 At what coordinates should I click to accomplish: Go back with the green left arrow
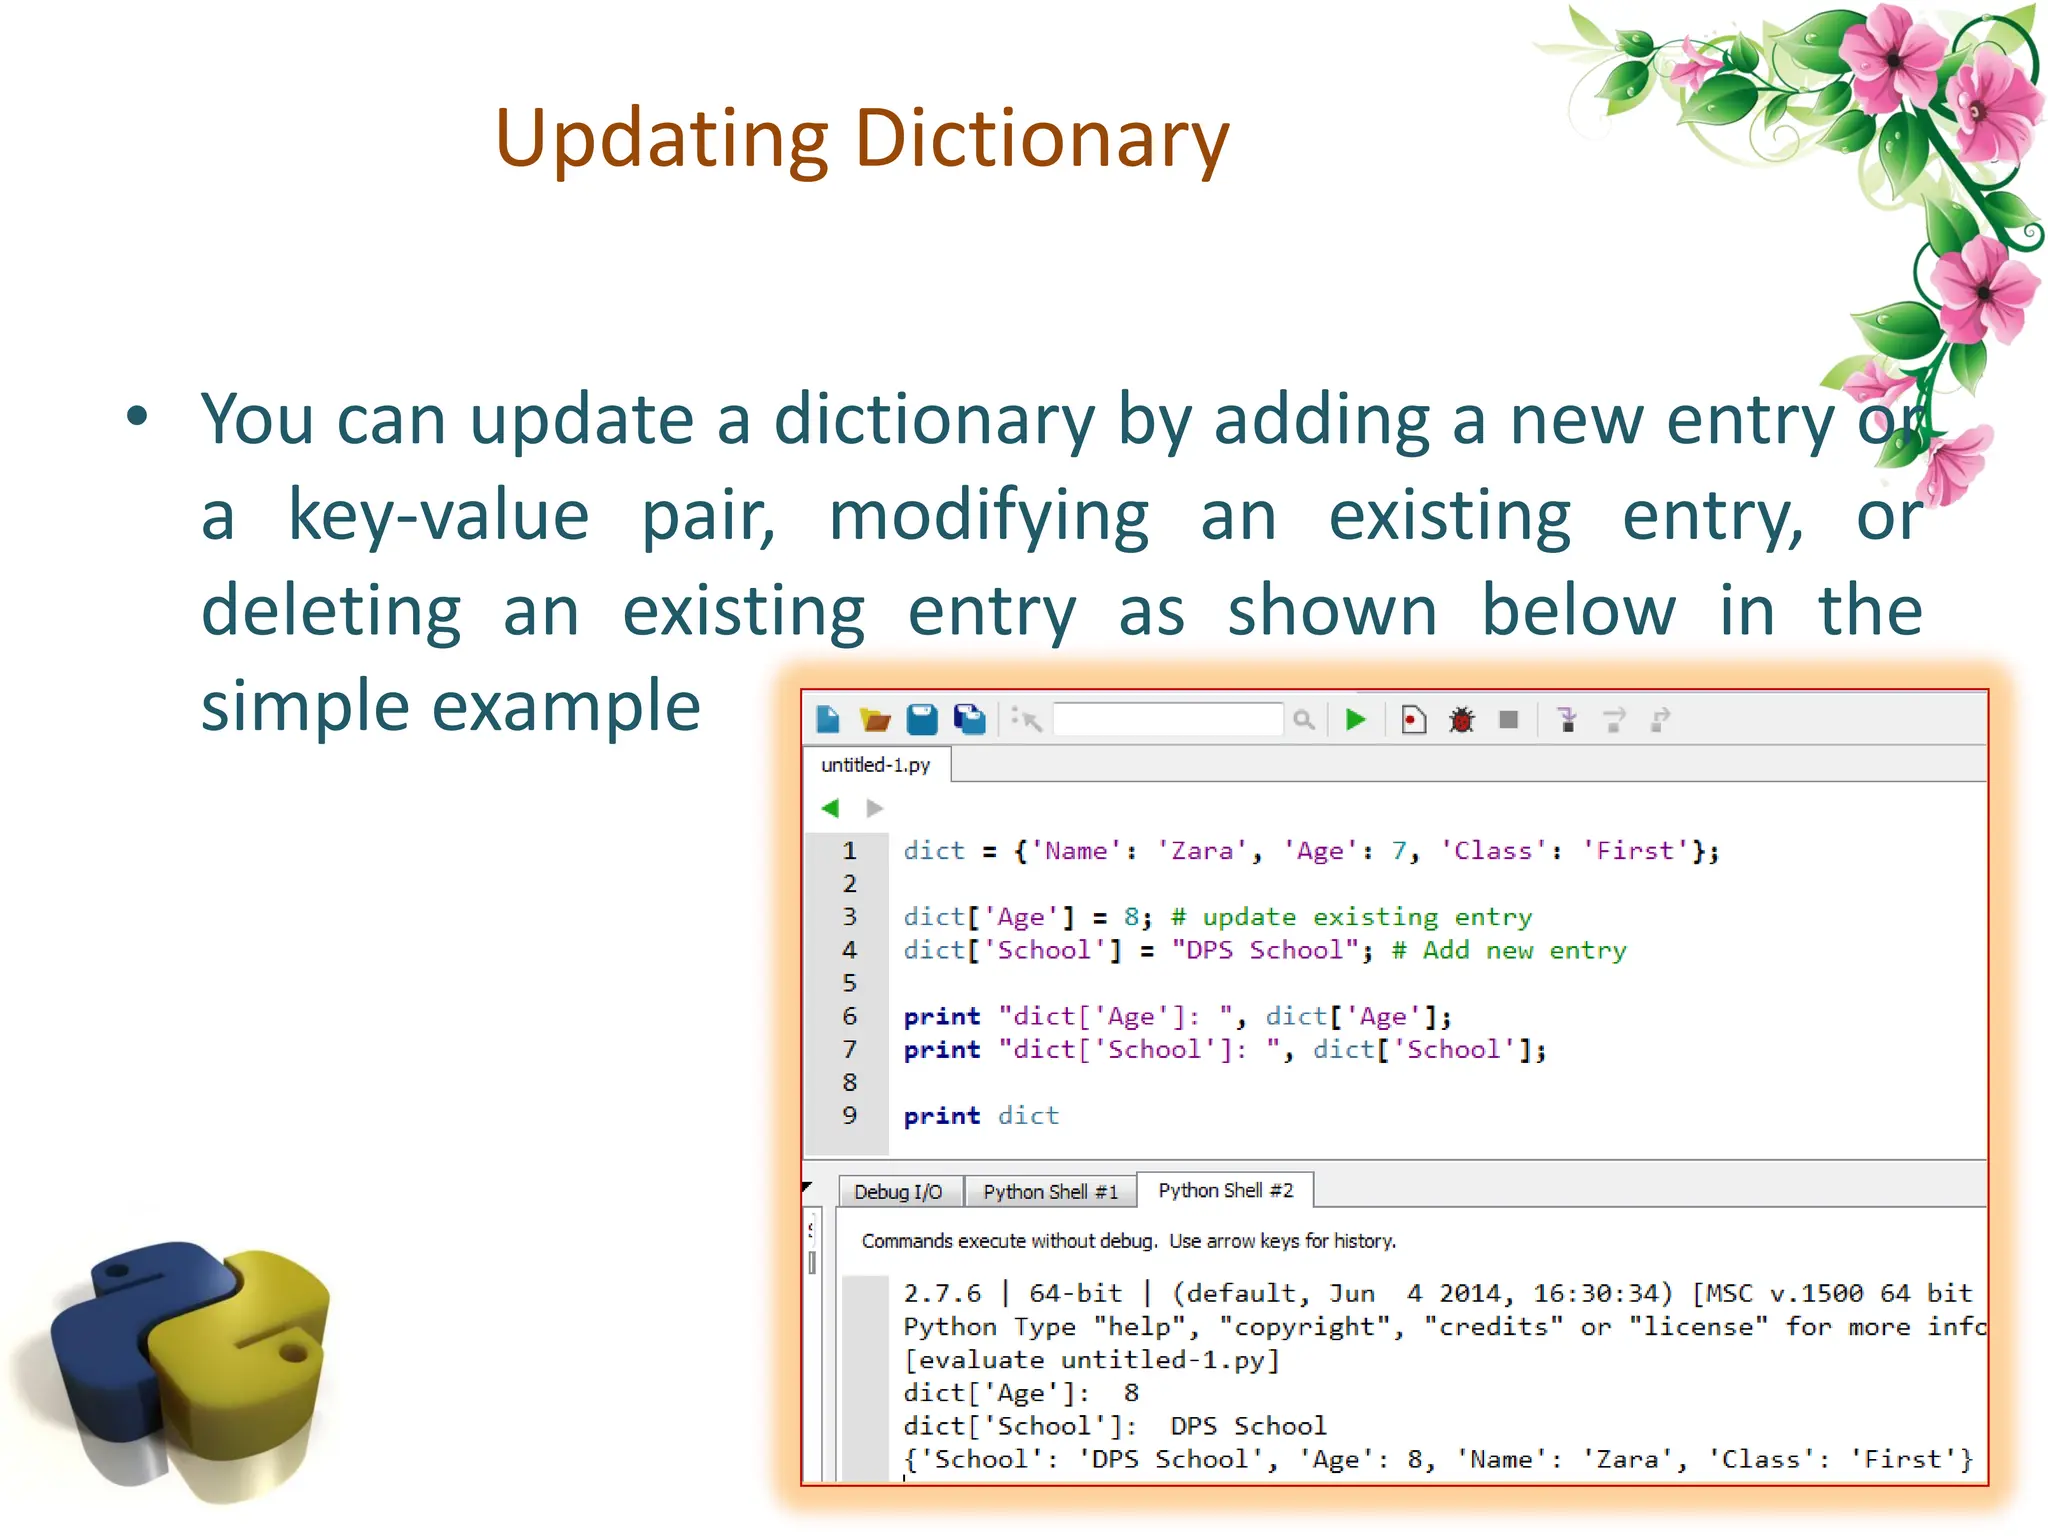coord(830,808)
